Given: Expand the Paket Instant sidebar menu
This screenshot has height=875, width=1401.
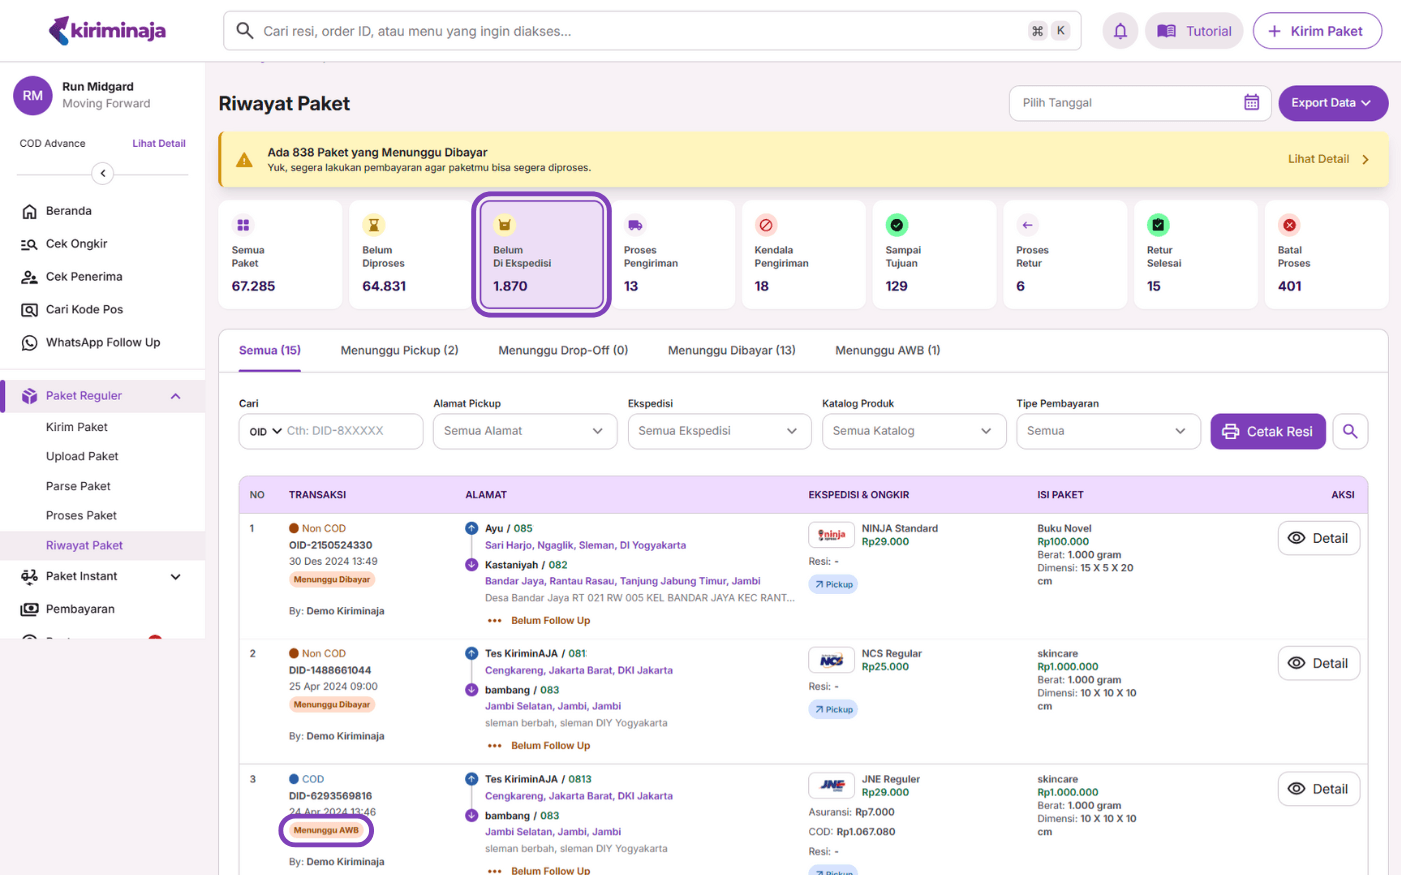Looking at the screenshot, I should (175, 577).
